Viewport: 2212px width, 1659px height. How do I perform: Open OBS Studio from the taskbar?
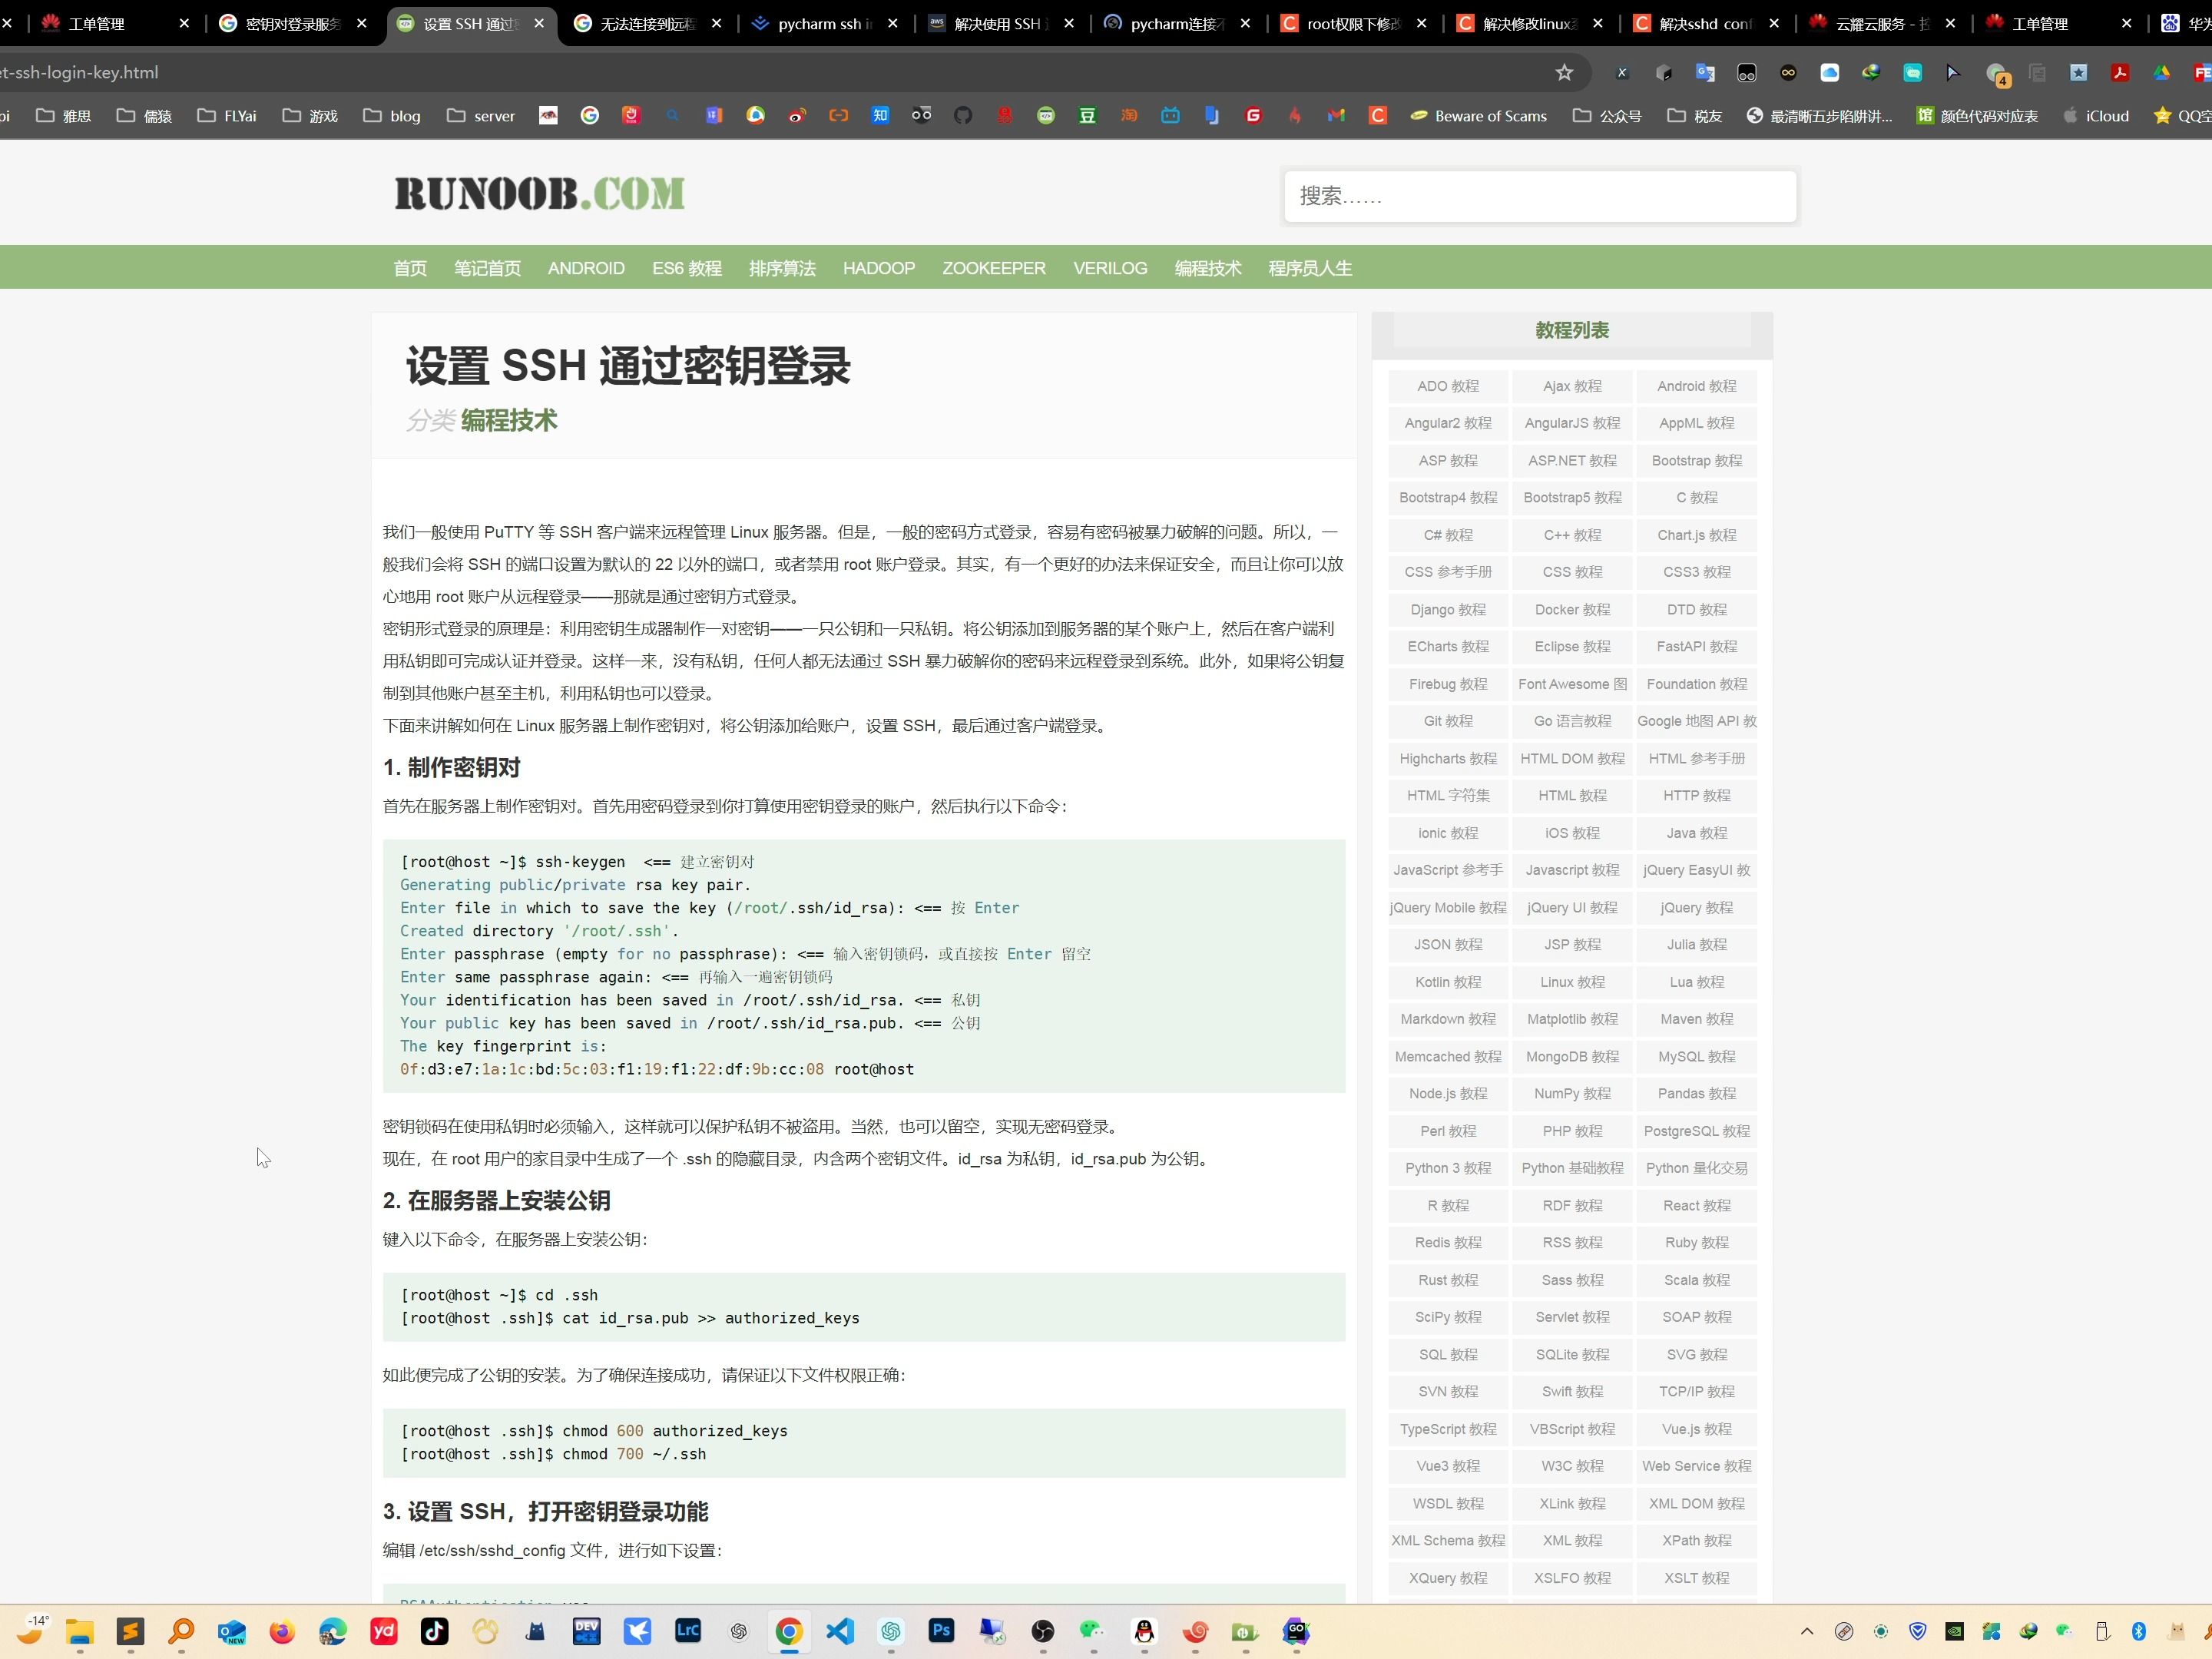point(1043,1632)
